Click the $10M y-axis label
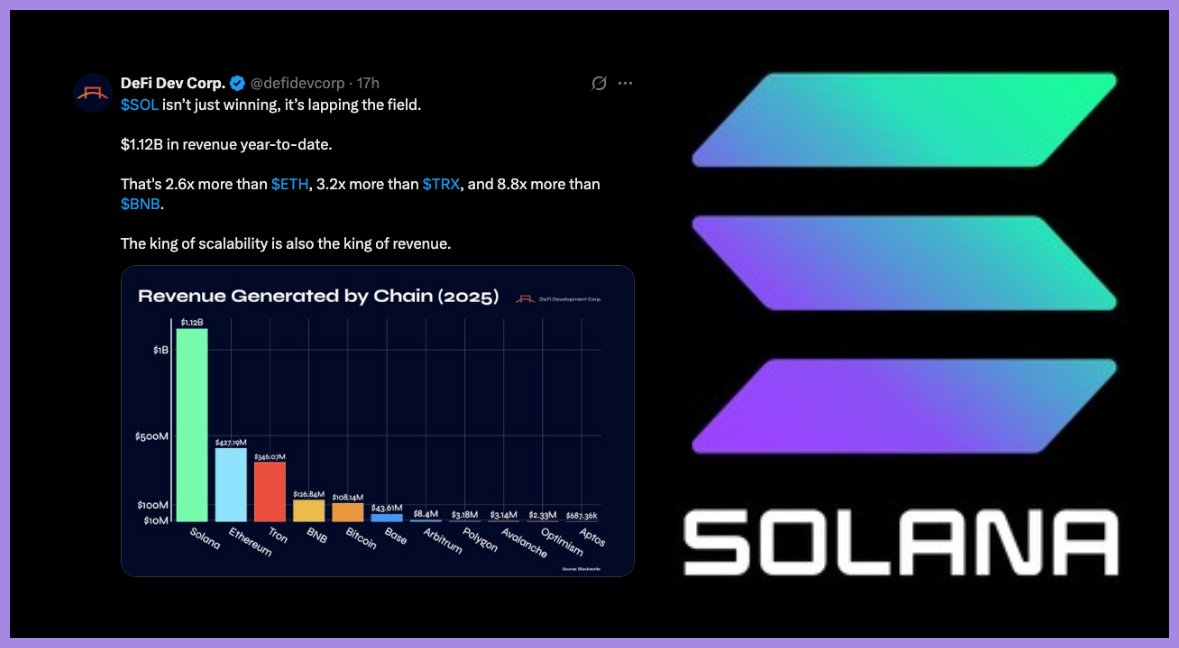 pyautogui.click(x=156, y=520)
